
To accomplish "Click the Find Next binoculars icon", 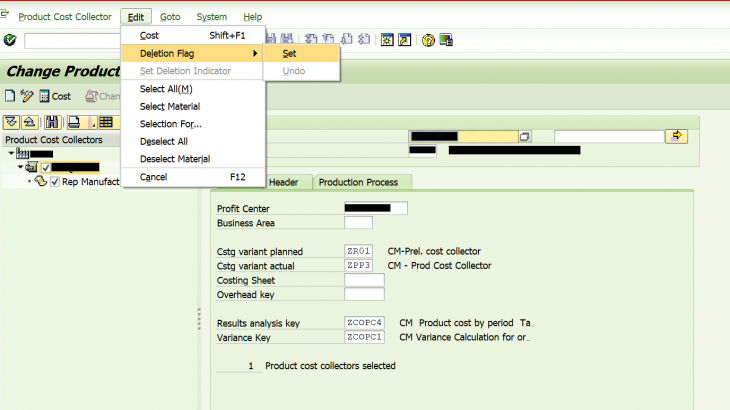I will (x=287, y=40).
